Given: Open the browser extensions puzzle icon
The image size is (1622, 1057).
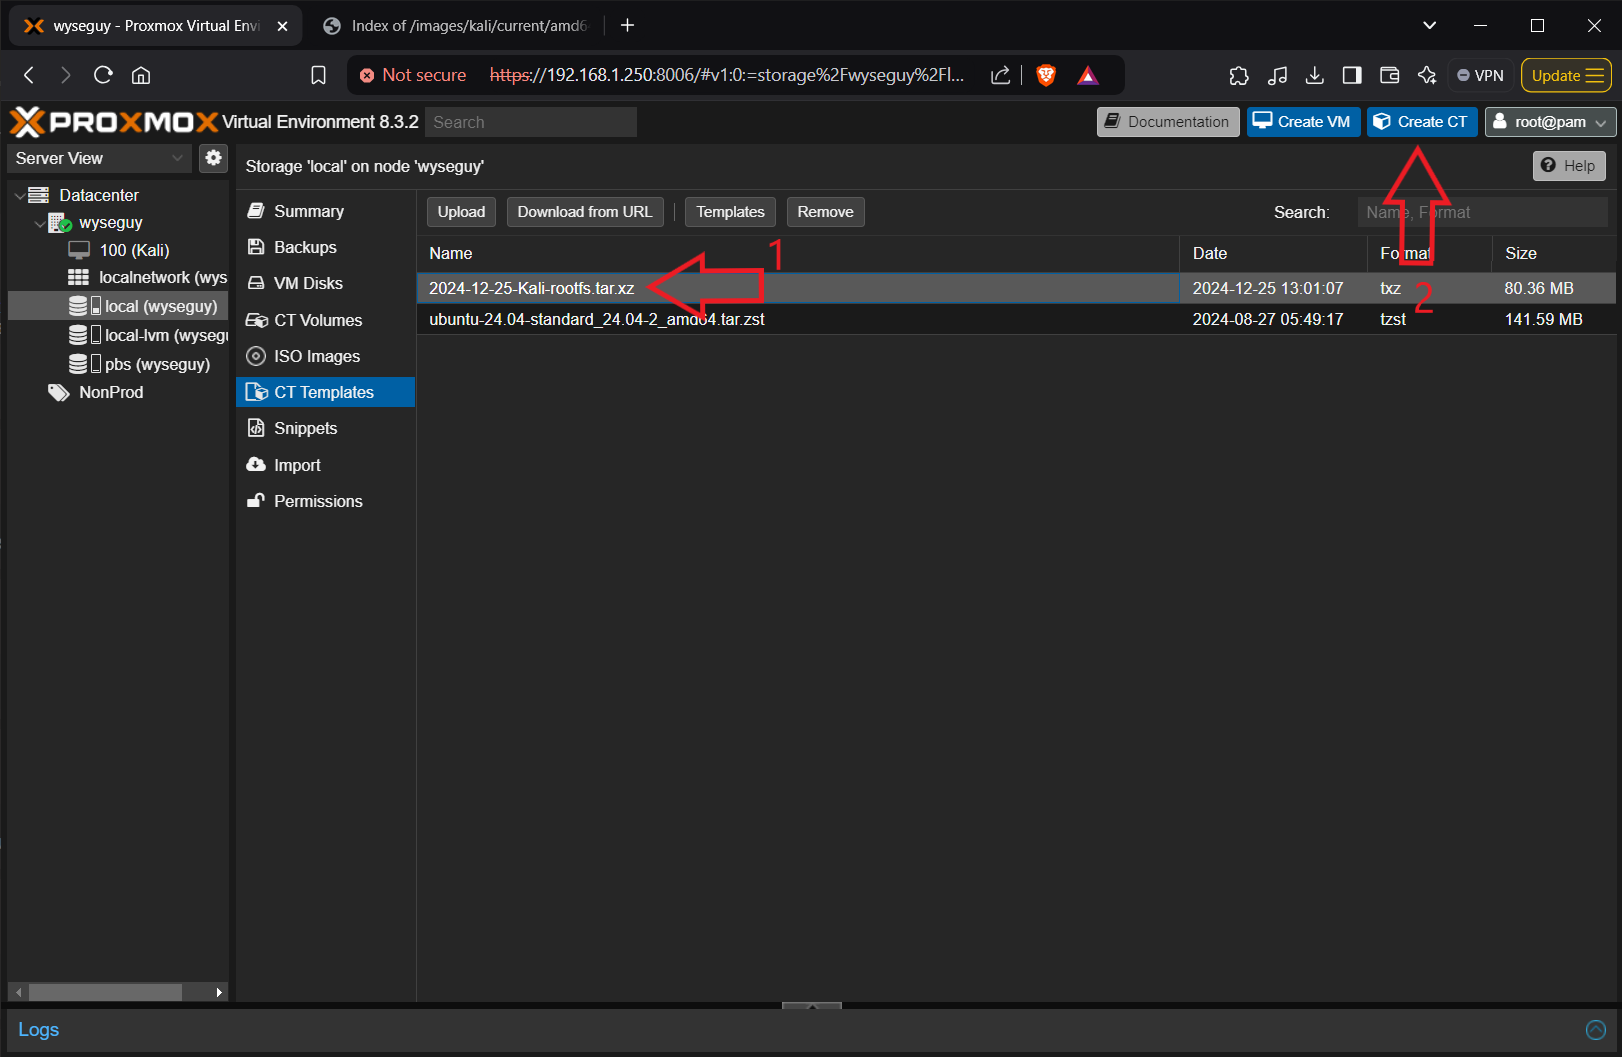Looking at the screenshot, I should coord(1239,75).
